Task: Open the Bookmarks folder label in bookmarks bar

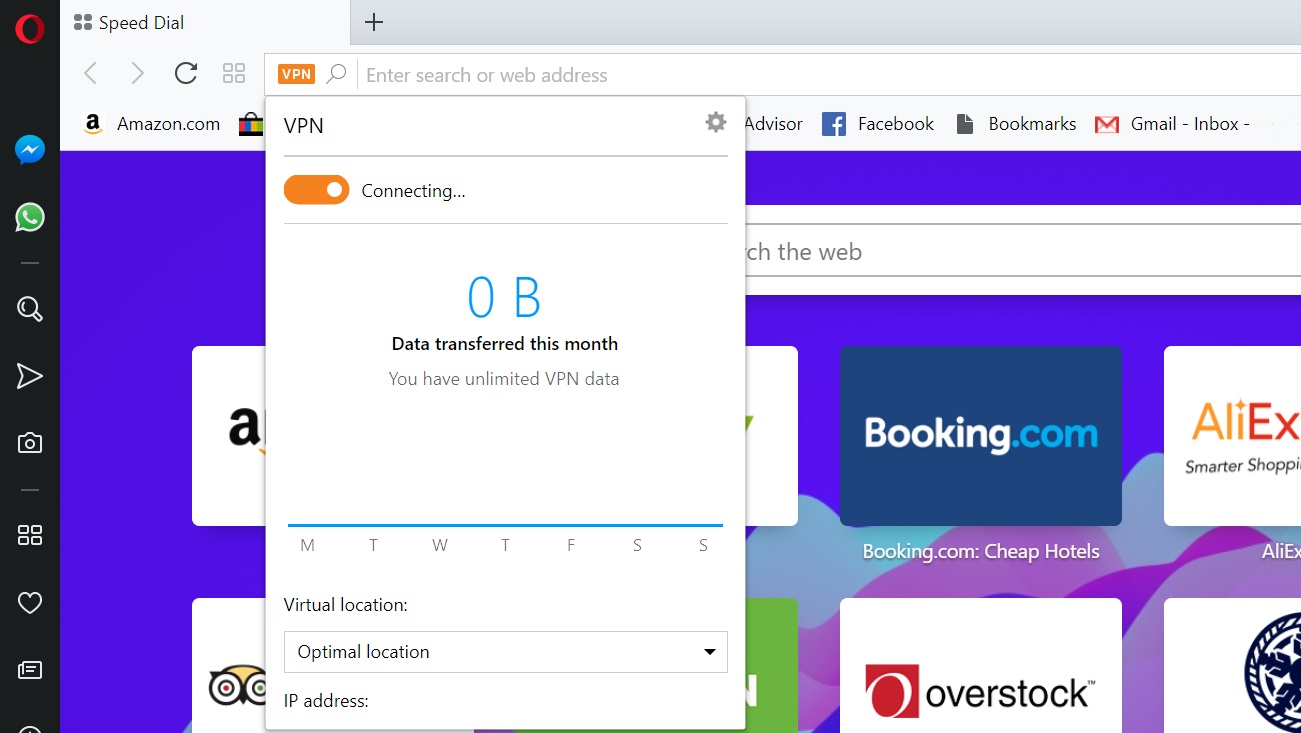Action: point(1032,124)
